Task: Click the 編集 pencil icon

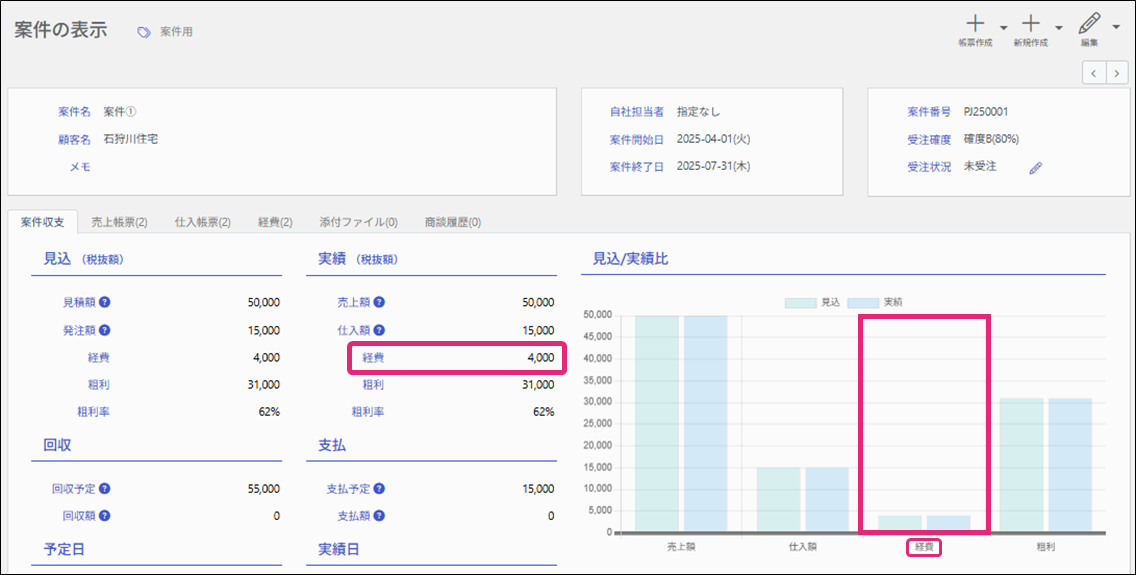Action: [1089, 23]
